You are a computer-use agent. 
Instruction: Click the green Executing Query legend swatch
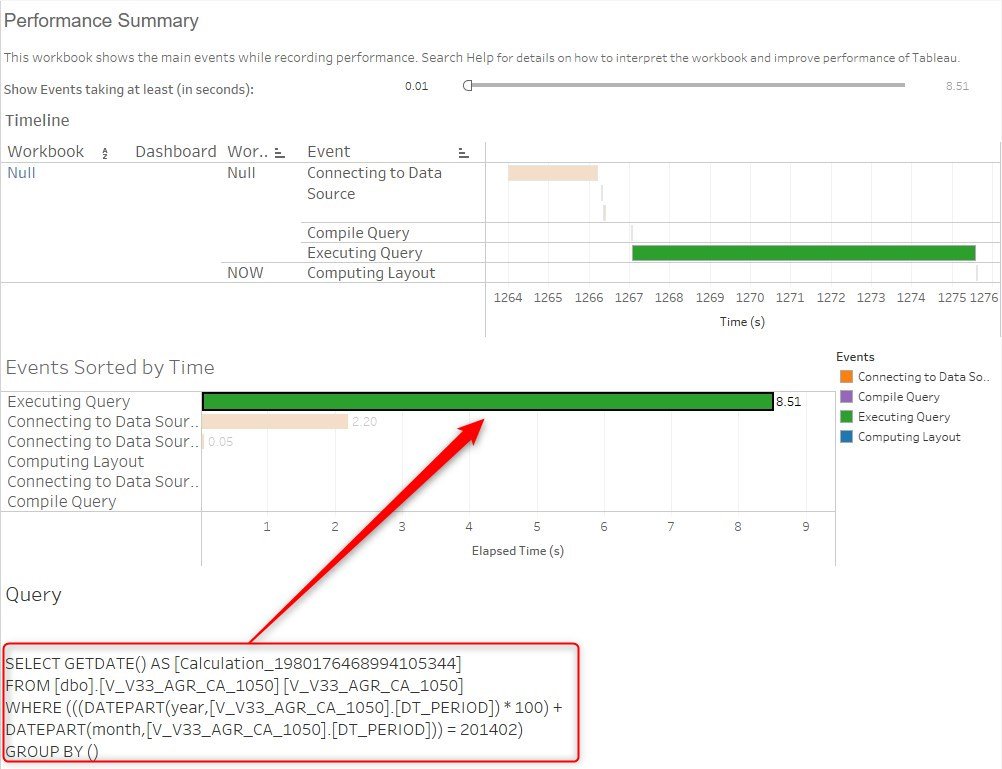pos(846,417)
